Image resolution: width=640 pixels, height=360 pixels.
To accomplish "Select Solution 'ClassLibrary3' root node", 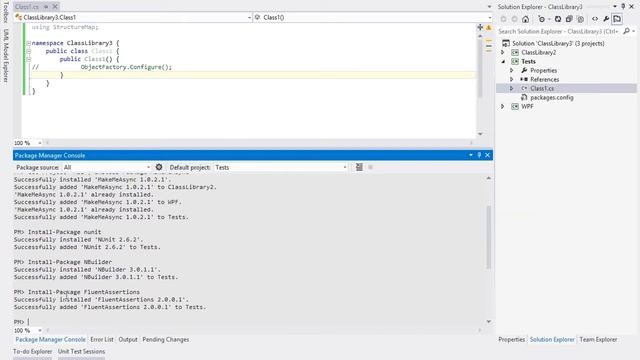I will tap(558, 43).
